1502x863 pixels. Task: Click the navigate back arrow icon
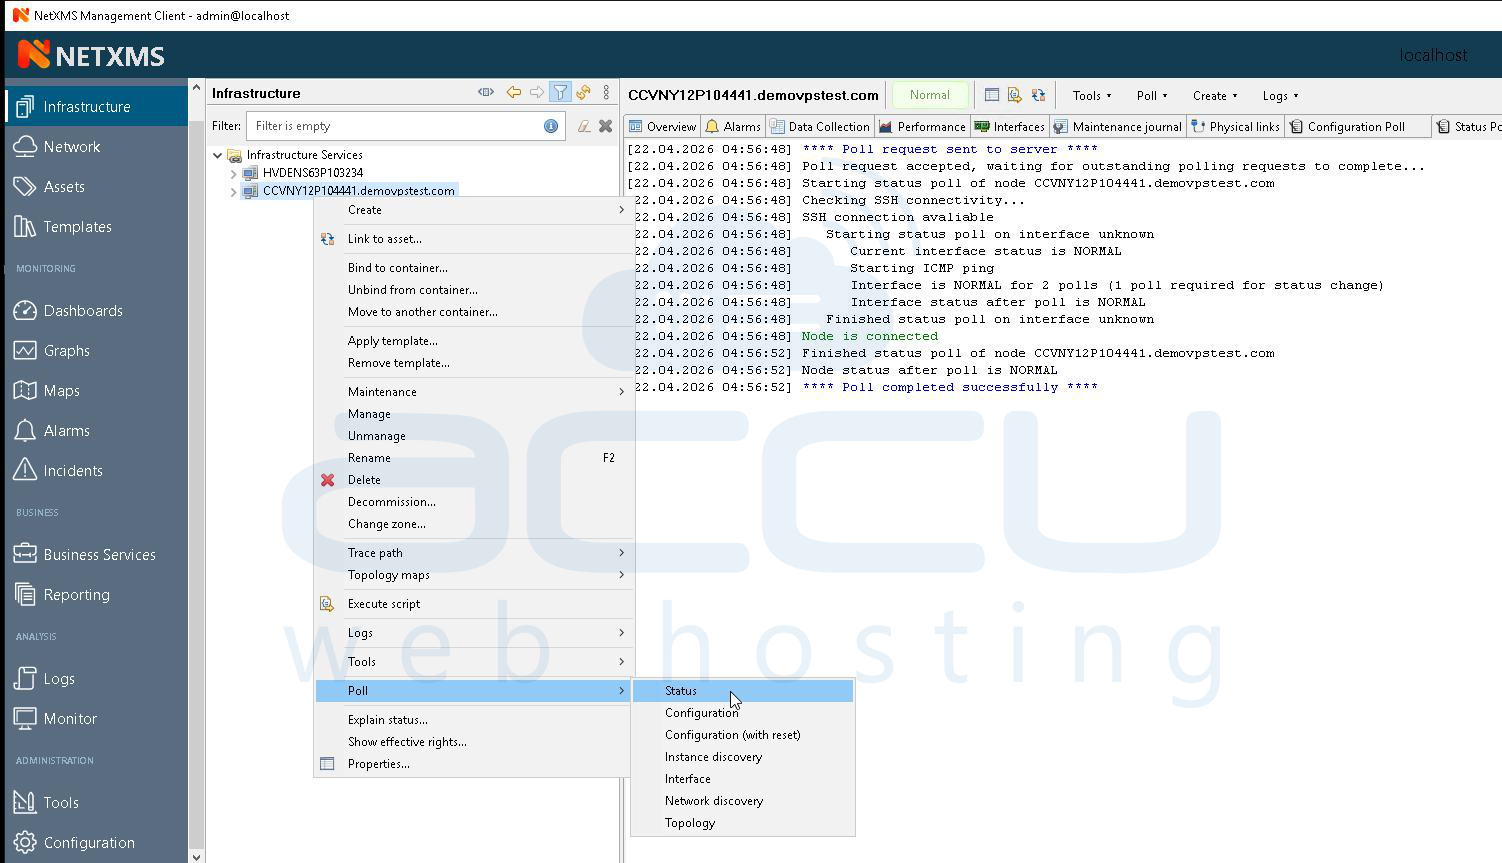click(x=513, y=92)
